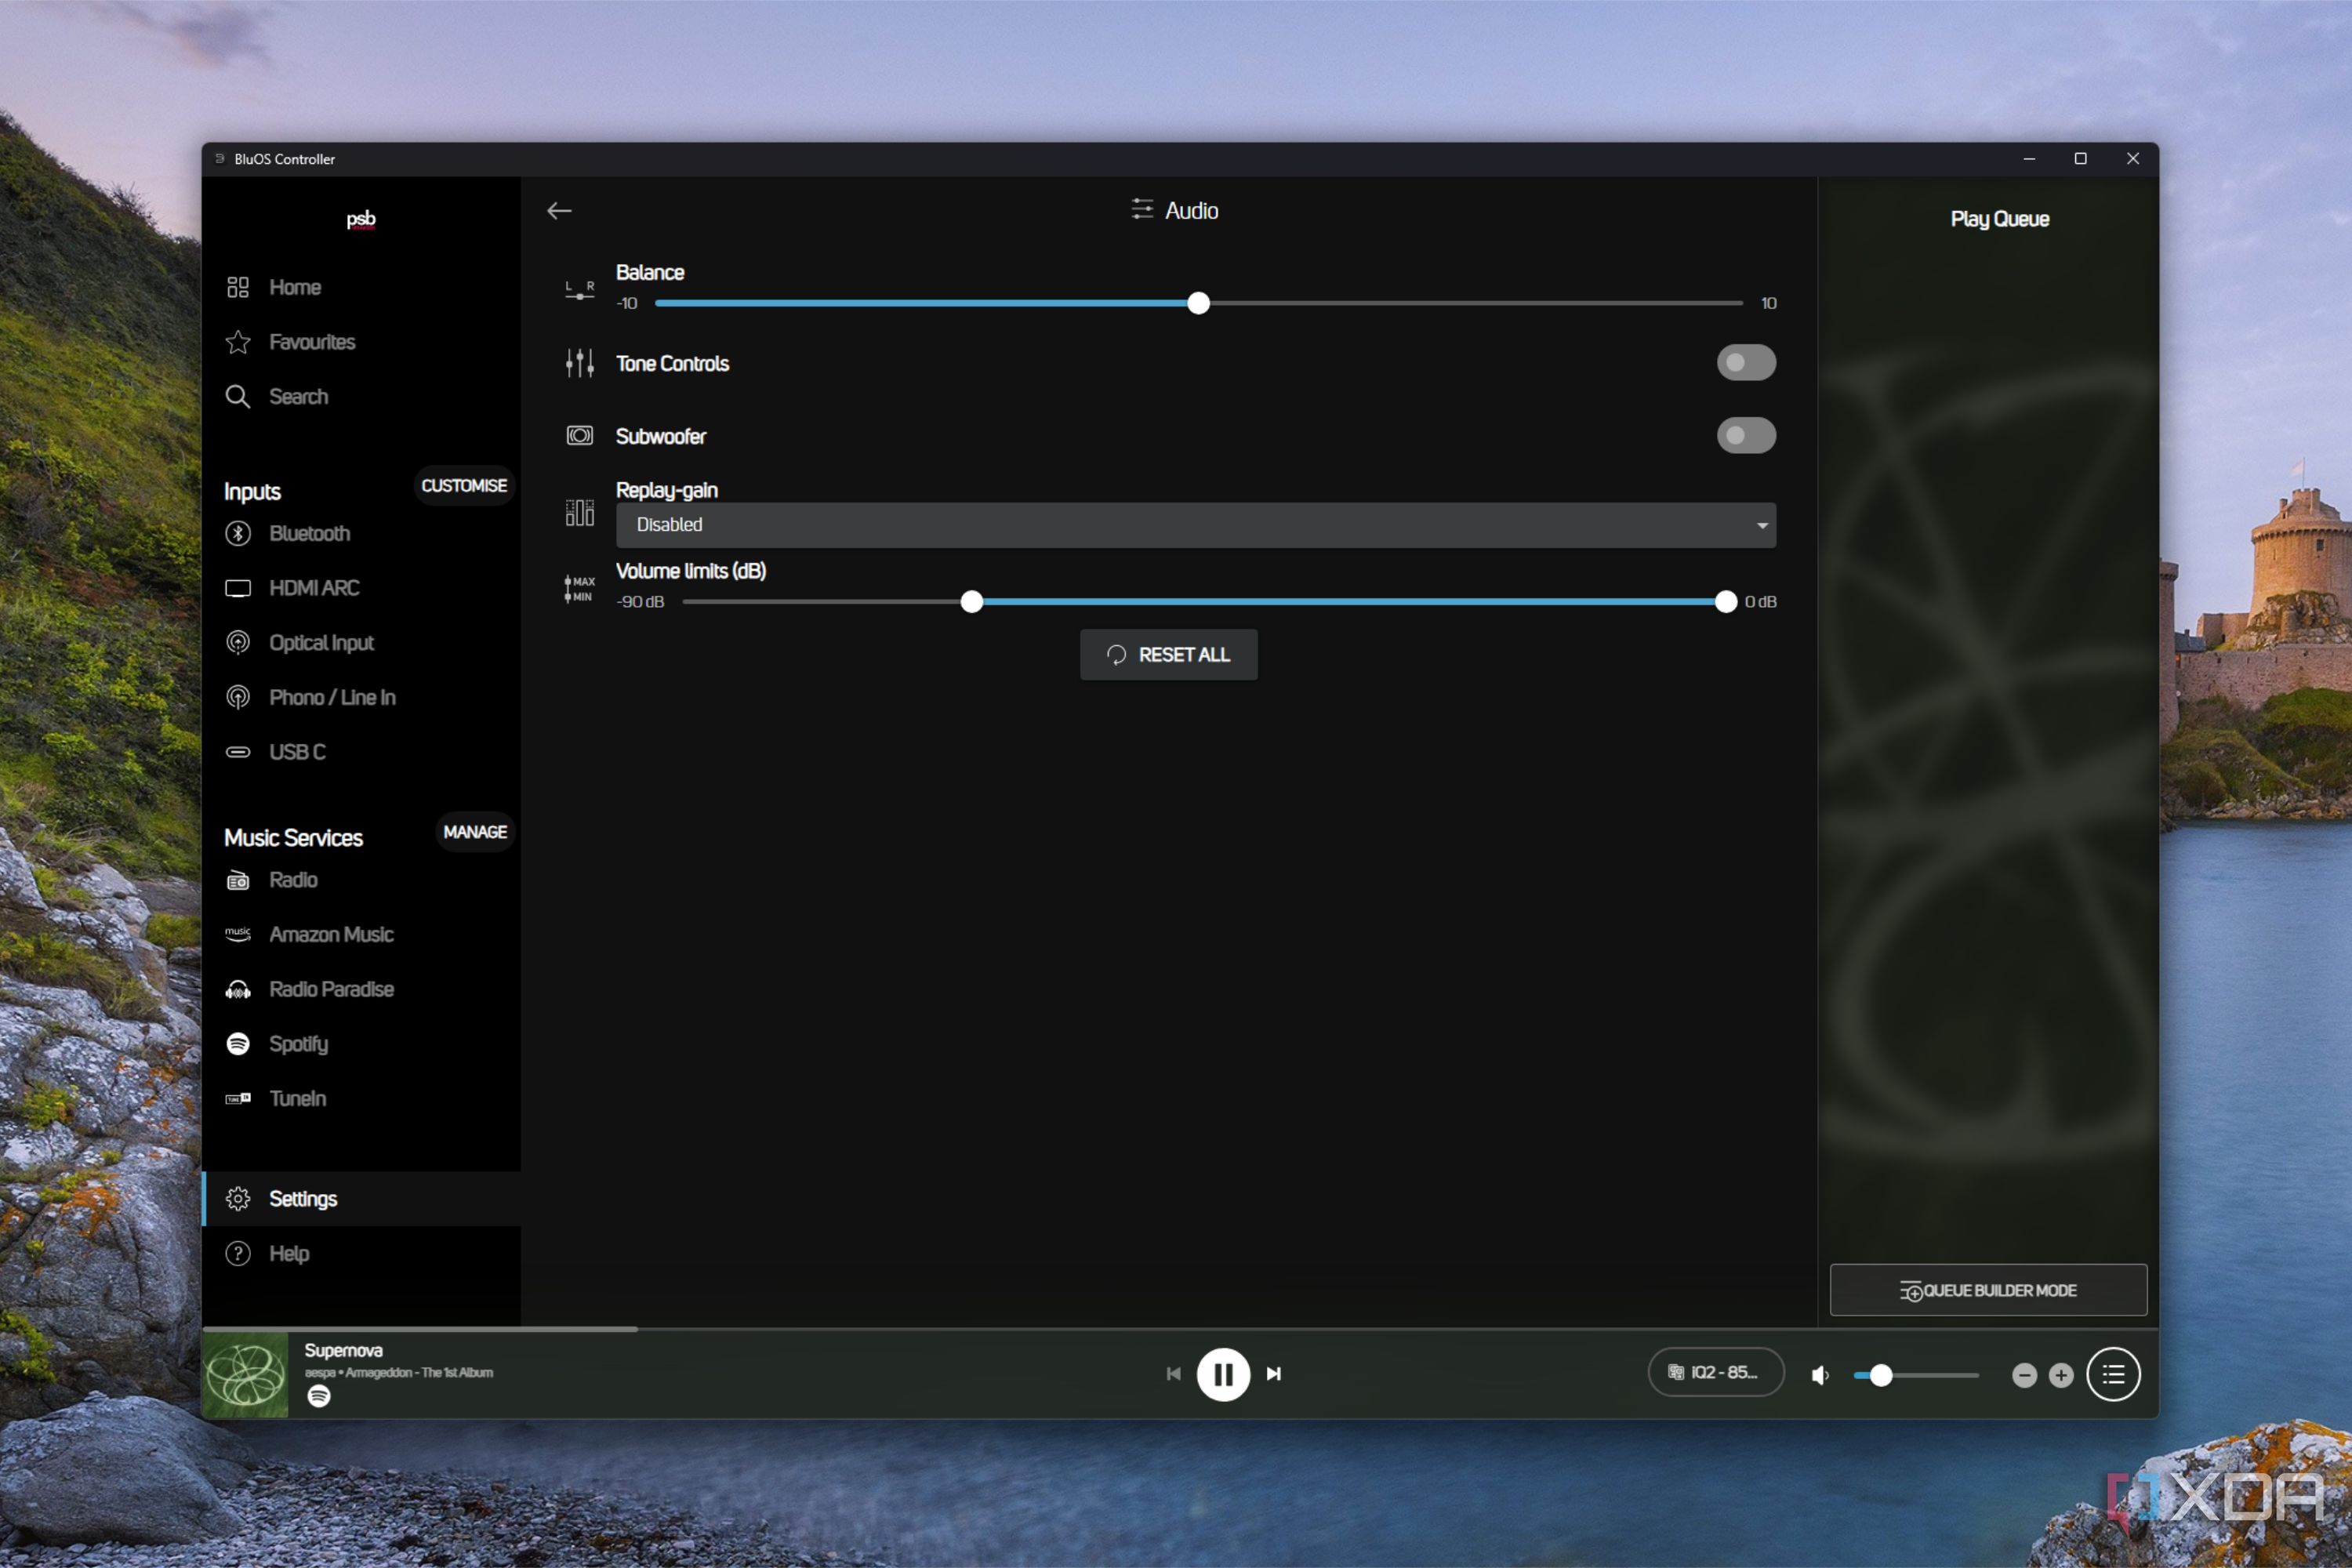Toggle the play queue list icon
Image resolution: width=2352 pixels, height=1568 pixels.
tap(2113, 1374)
